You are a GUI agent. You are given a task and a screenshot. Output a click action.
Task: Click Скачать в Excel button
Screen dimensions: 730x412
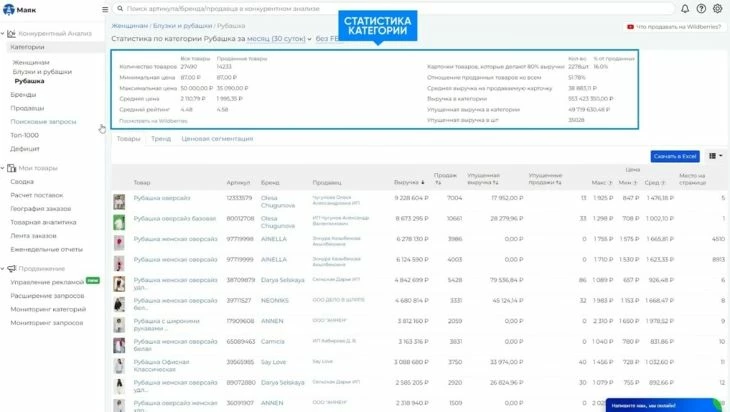click(x=675, y=156)
